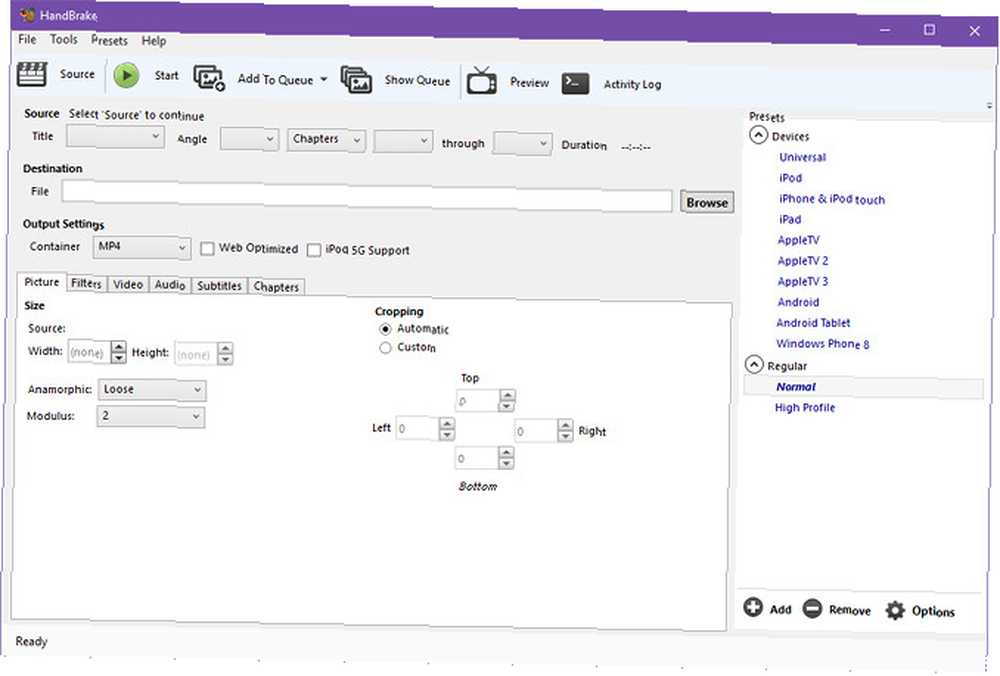
Task: Switch to the Filters tab
Action: point(86,284)
